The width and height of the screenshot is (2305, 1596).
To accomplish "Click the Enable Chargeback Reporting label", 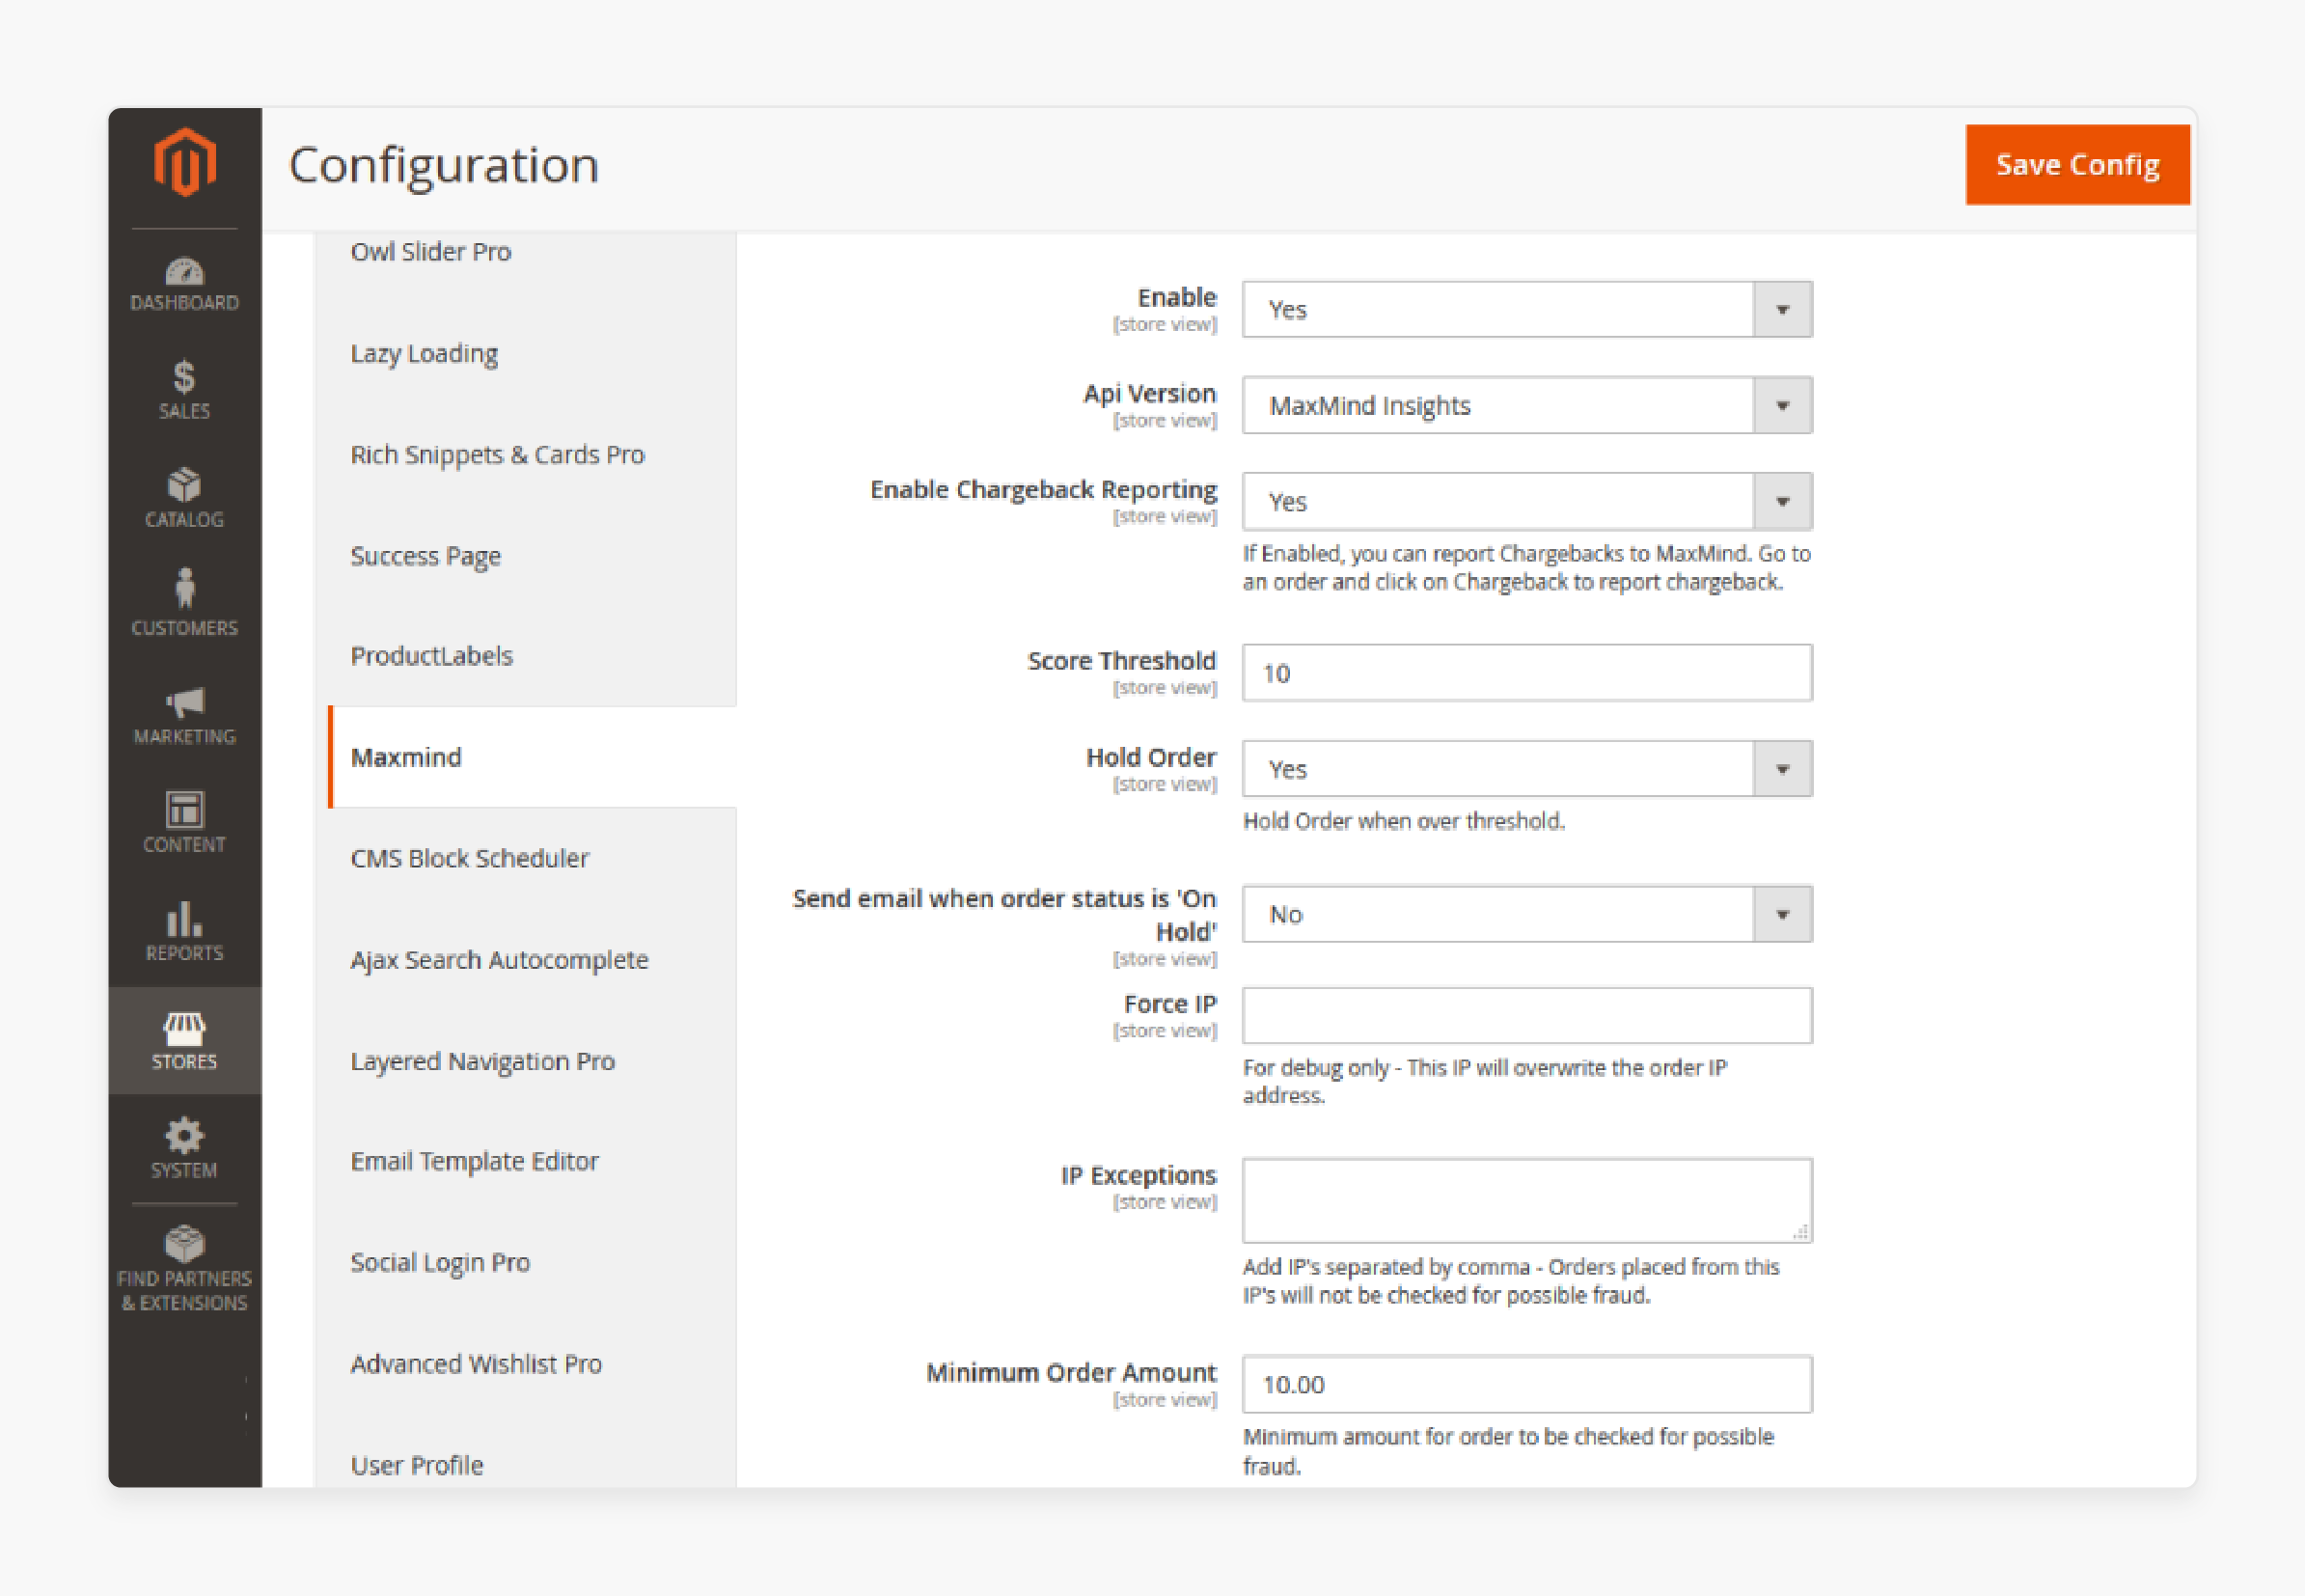I will 1043,489.
